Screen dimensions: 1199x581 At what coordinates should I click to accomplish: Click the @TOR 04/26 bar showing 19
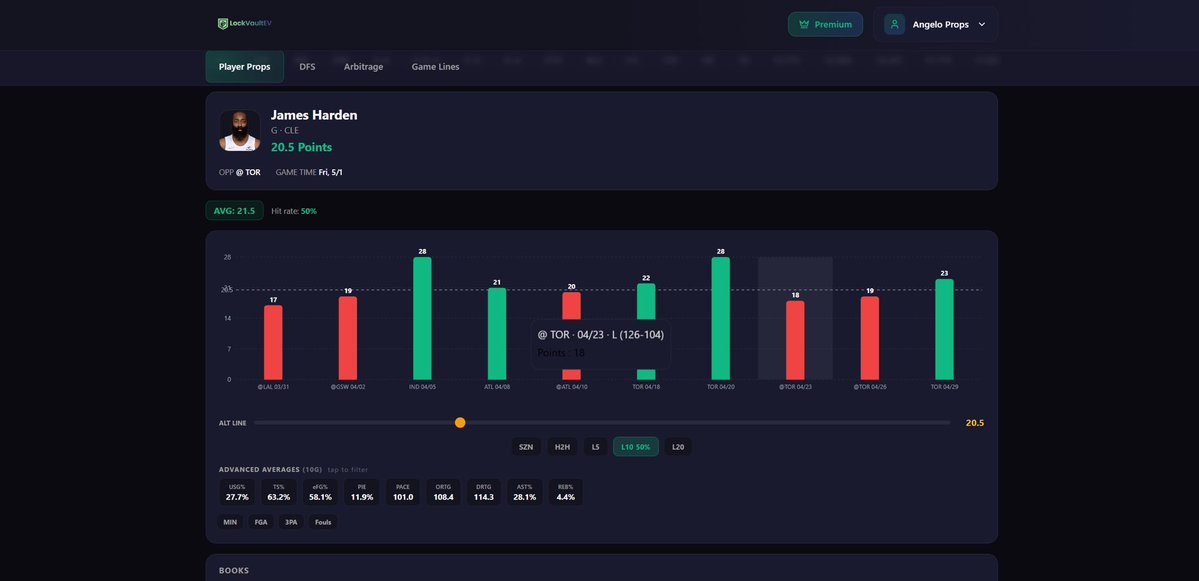tap(869, 338)
